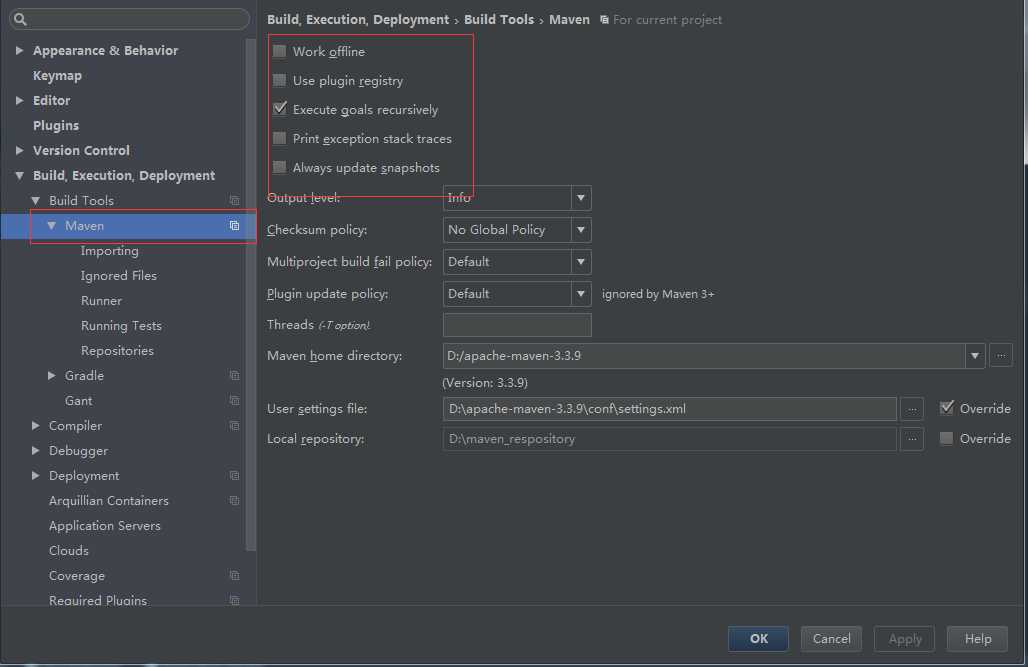The image size is (1028, 667).
Task: Enable the Work offline checkbox
Action: [280, 52]
